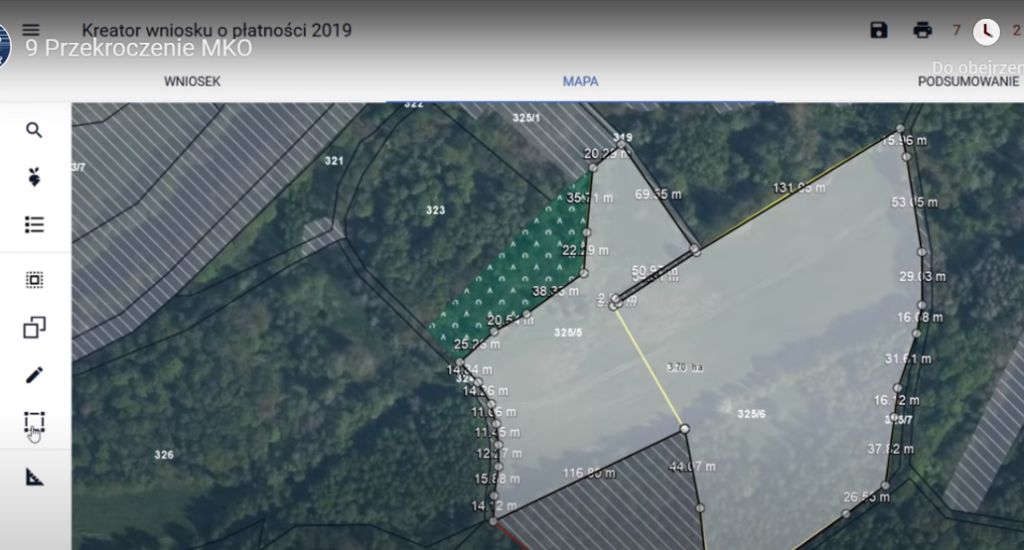Click the save floppy disk icon
1024x550 pixels.
coord(879,30)
